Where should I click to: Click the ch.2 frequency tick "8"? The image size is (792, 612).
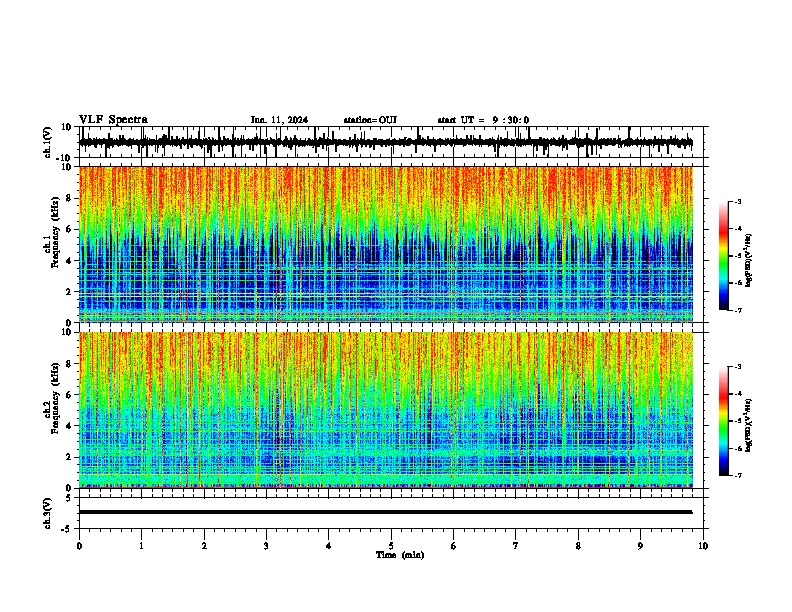(x=69, y=364)
